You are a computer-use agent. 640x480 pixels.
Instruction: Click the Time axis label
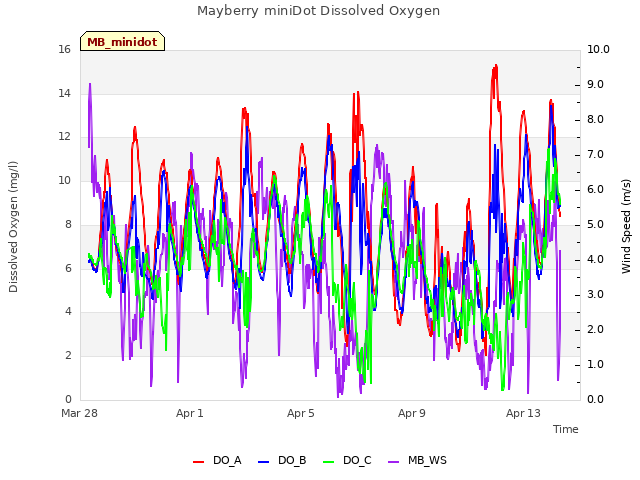(566, 429)
